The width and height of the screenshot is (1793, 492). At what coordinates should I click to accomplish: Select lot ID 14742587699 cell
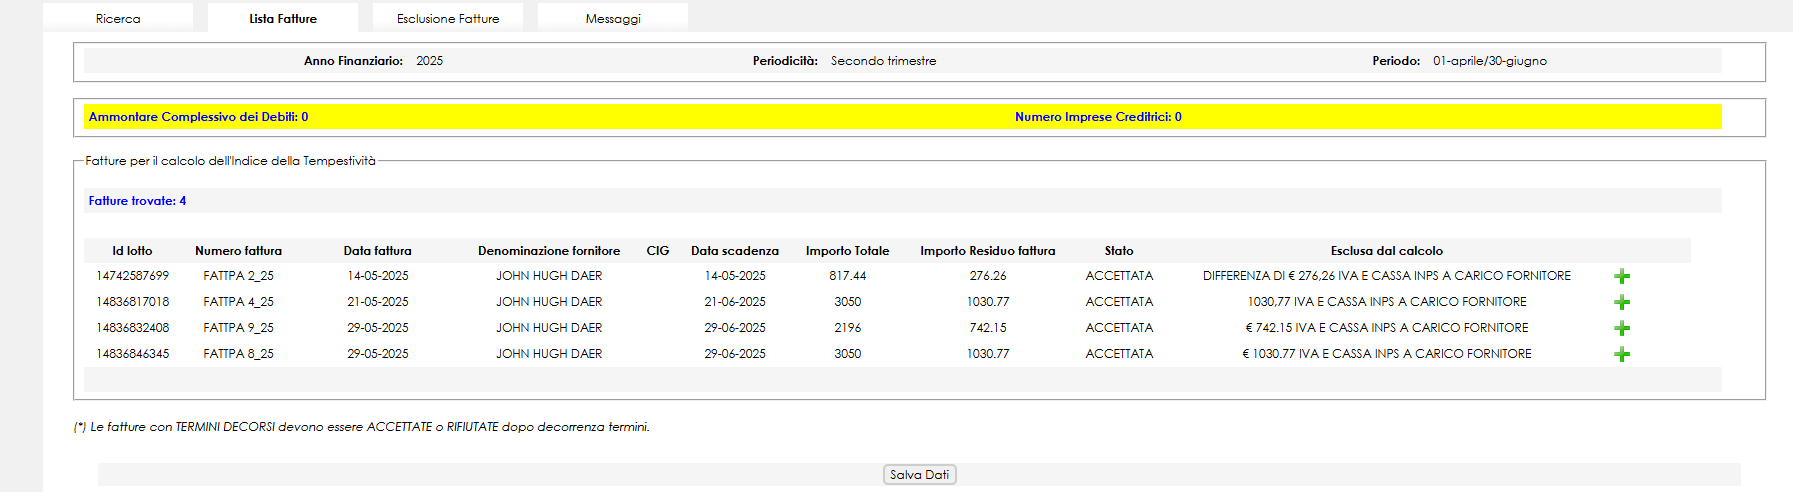pos(133,276)
